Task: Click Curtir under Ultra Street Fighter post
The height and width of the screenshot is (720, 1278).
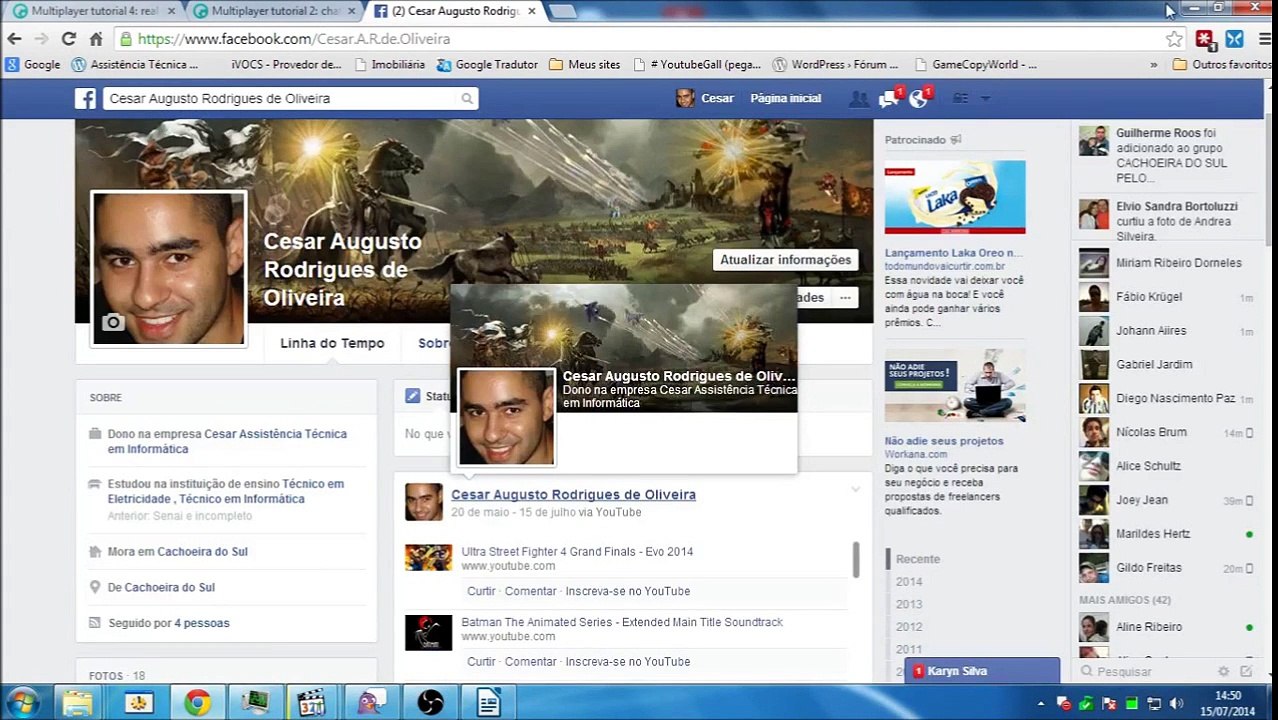Action: [481, 591]
